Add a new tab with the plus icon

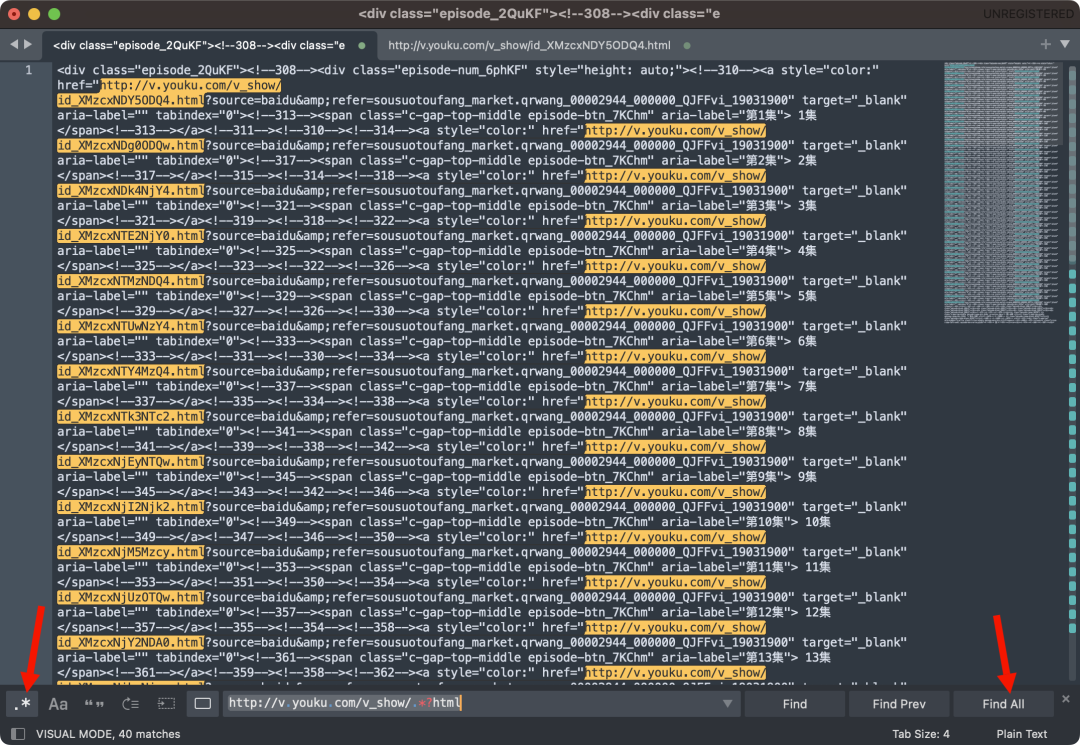[x=1045, y=45]
